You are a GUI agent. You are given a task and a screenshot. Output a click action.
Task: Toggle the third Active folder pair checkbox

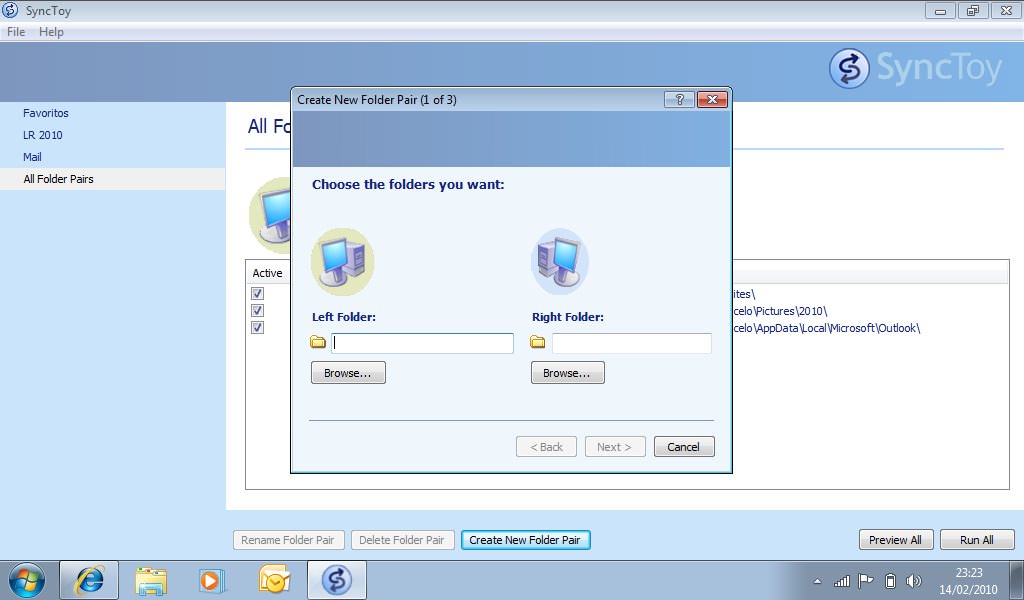tap(257, 328)
